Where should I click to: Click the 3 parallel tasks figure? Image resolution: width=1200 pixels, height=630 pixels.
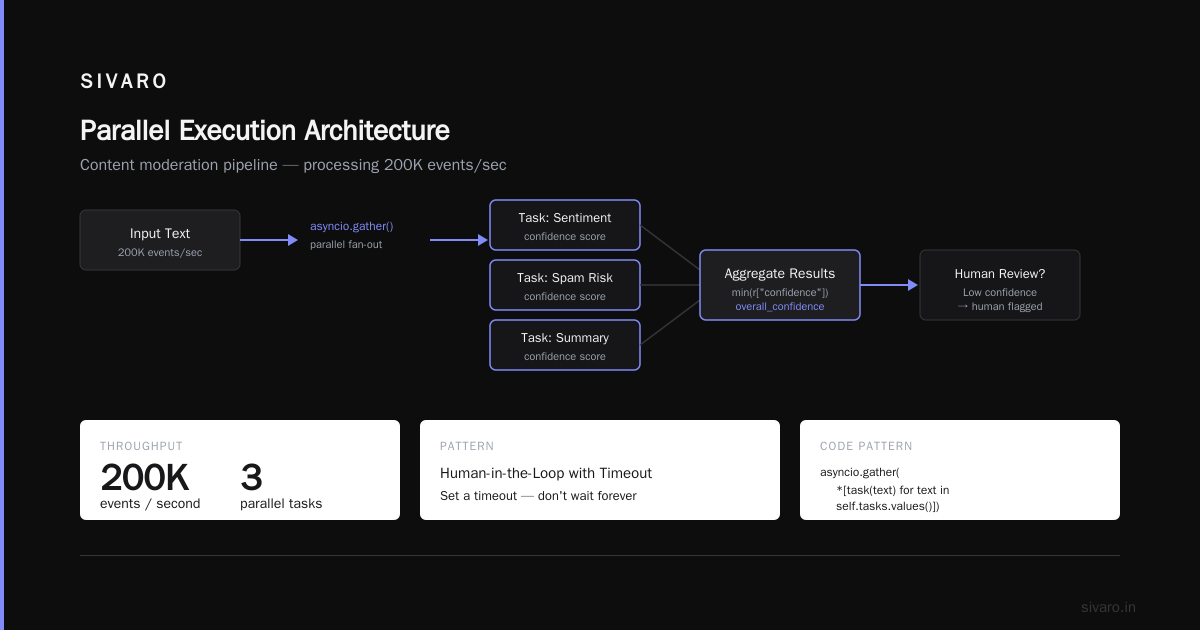click(281, 486)
